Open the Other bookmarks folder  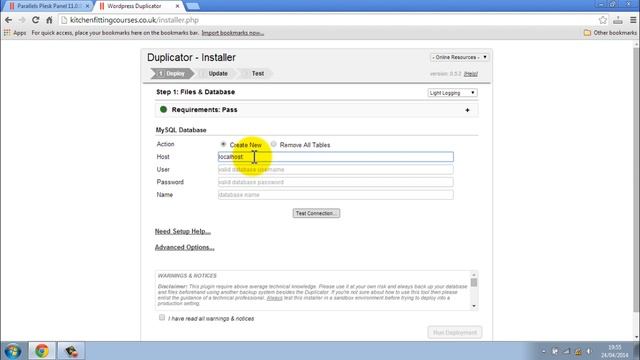click(610, 33)
